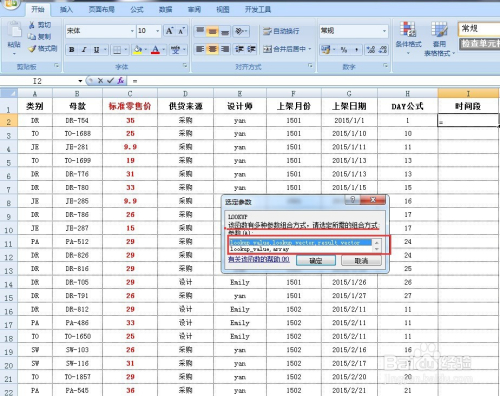The image size is (500, 396).
Task: Click the increase font size icon
Action: (169, 31)
